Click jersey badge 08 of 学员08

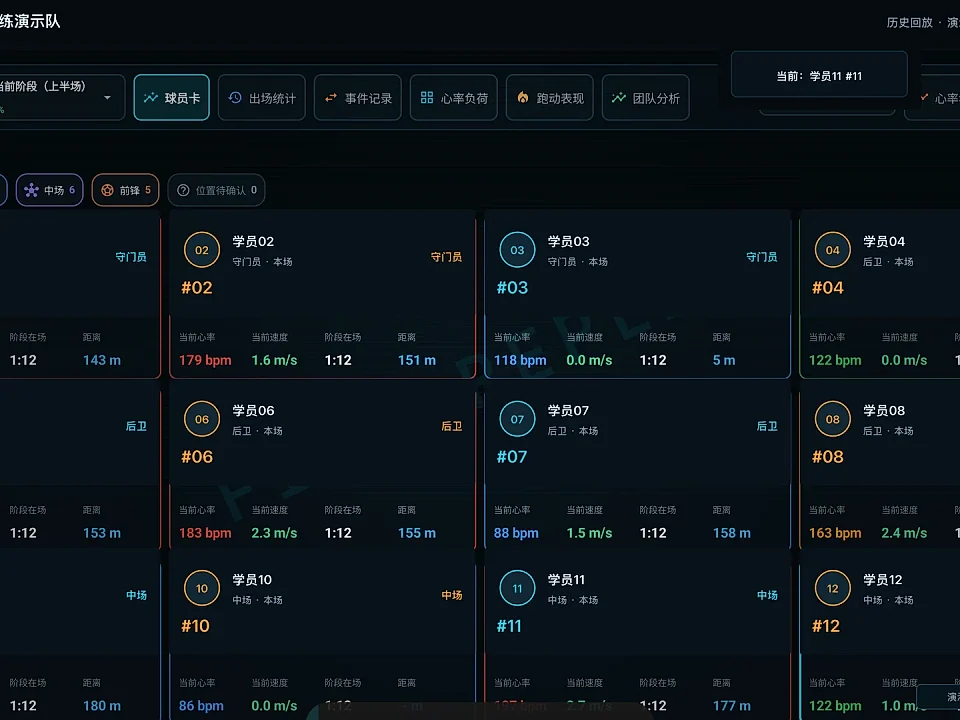pyautogui.click(x=833, y=419)
